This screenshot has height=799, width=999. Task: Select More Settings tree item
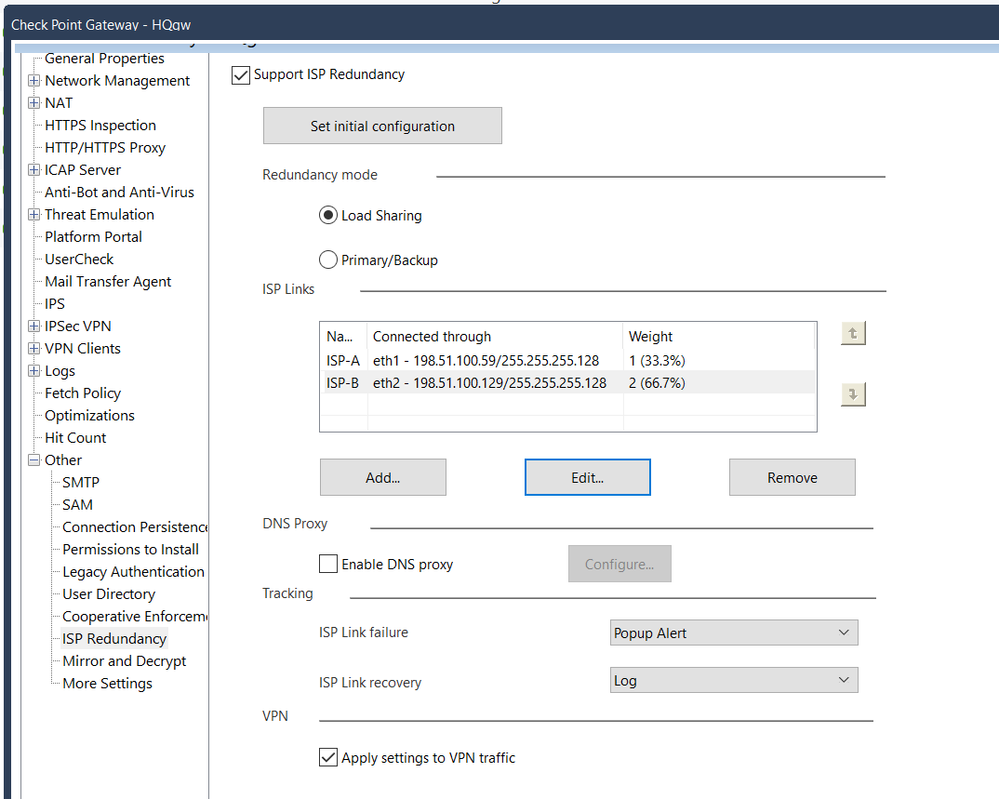tap(107, 683)
